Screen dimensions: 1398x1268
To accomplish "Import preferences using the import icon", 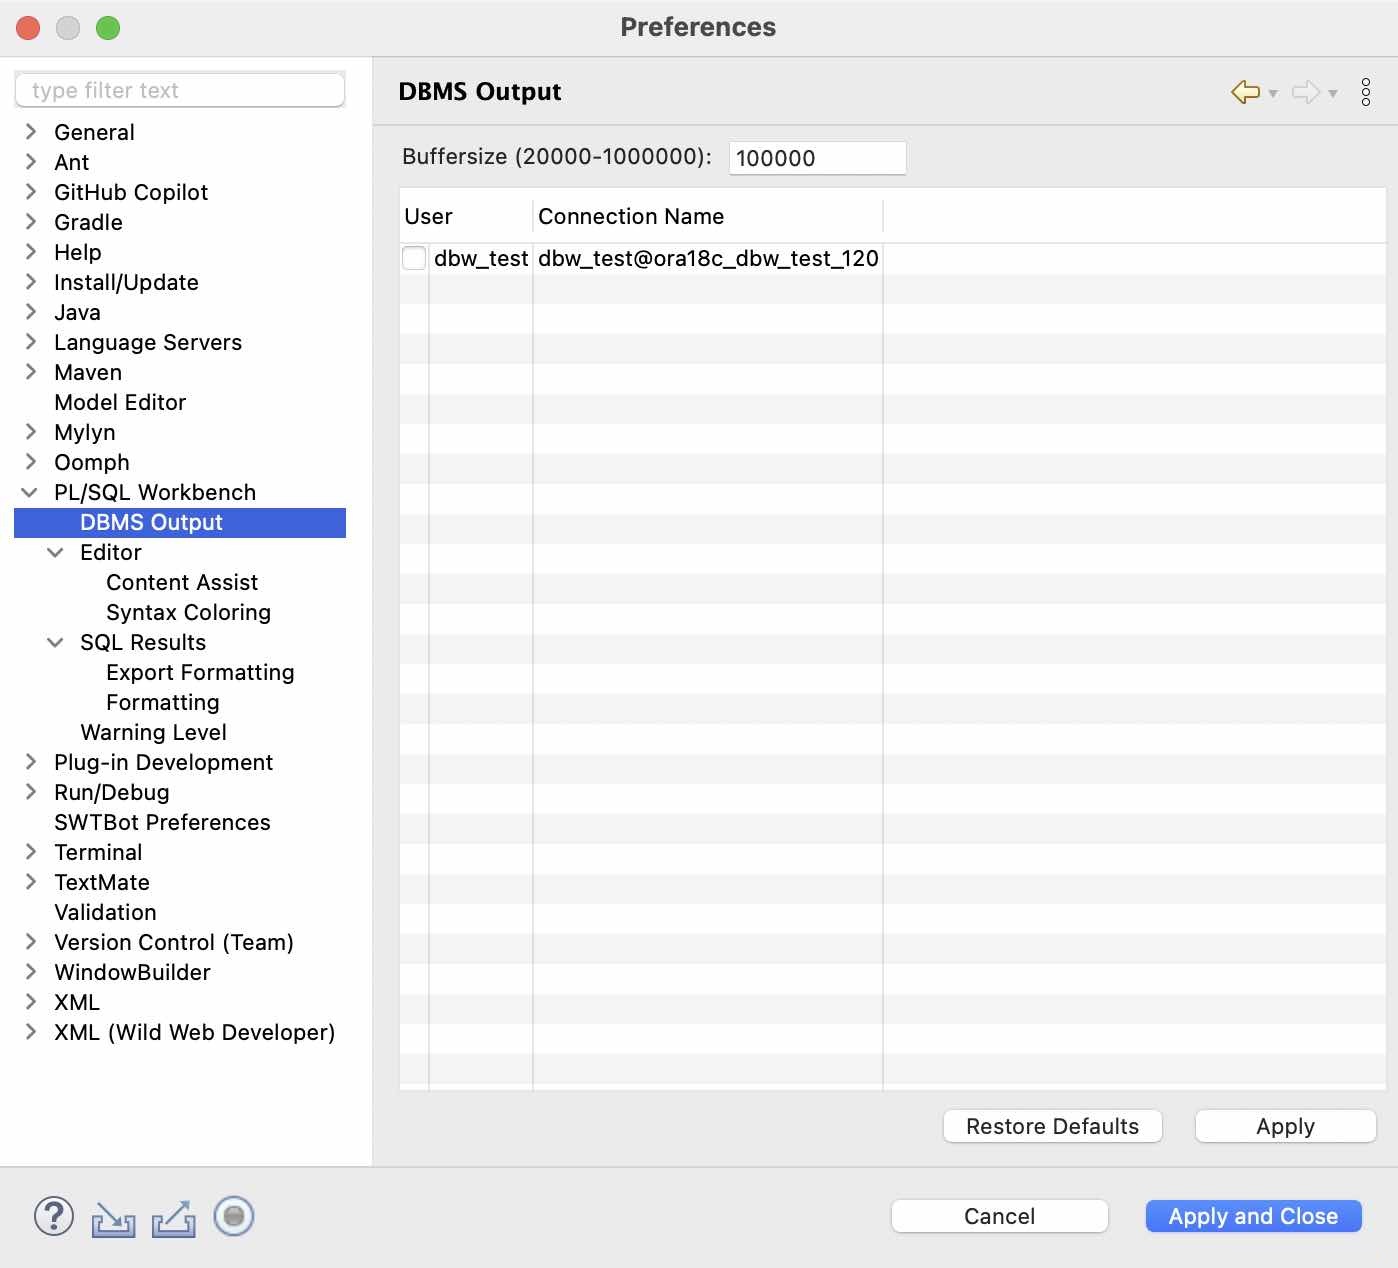I will point(113,1218).
